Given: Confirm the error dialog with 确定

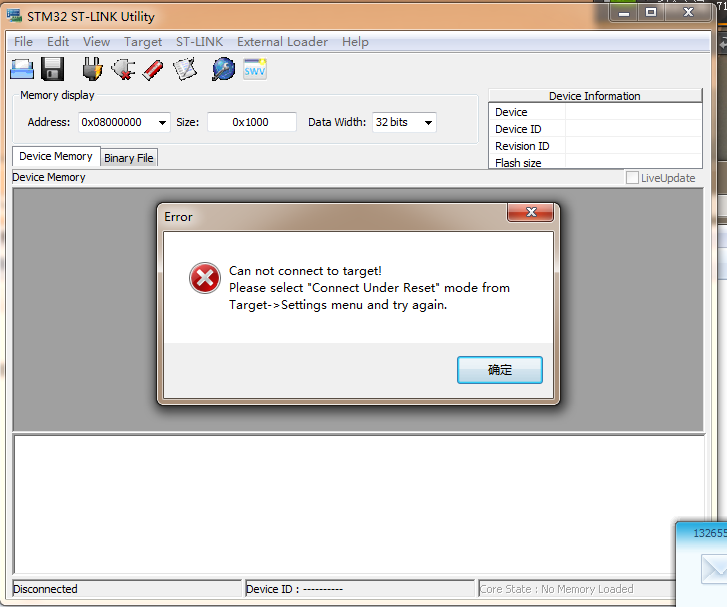Looking at the screenshot, I should pos(500,370).
